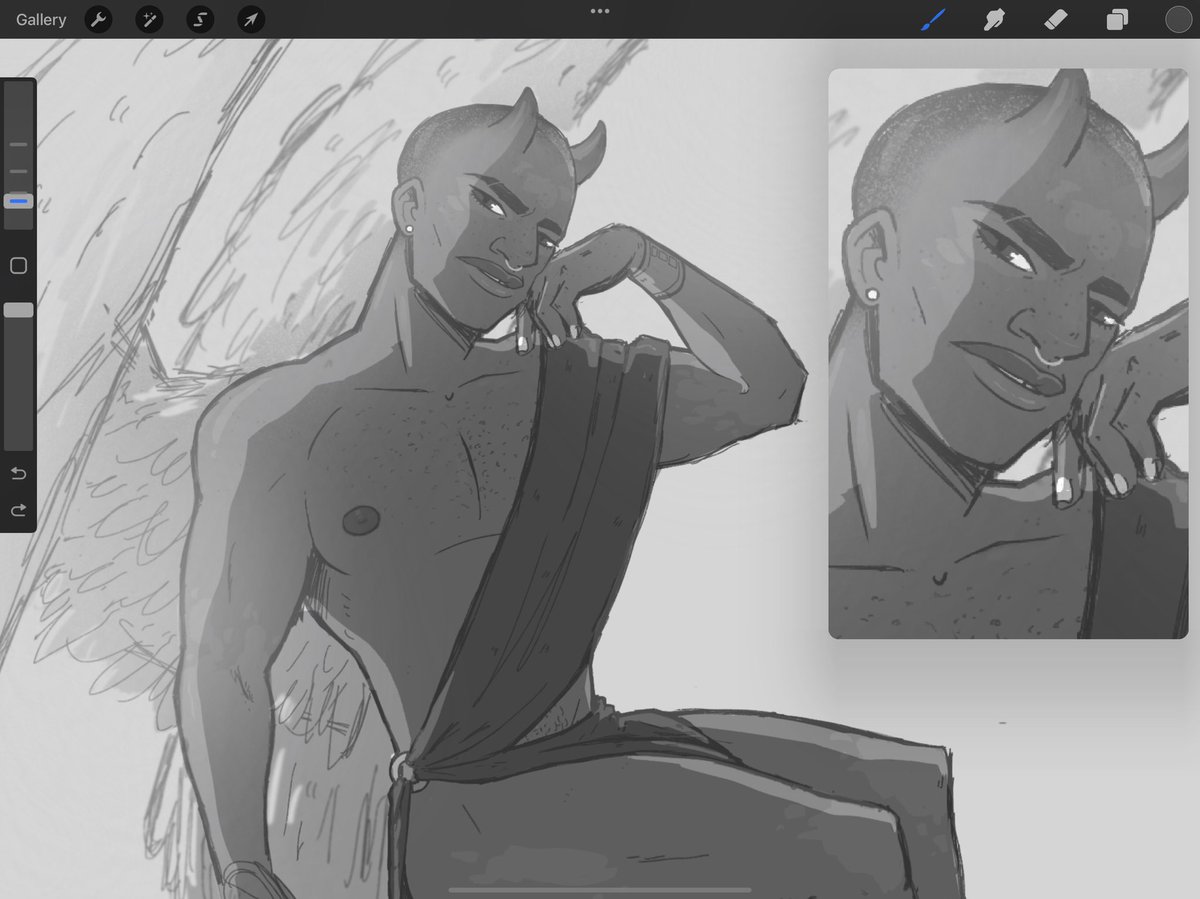1200x899 pixels.
Task: Open the Layers panel
Action: coord(1117,19)
